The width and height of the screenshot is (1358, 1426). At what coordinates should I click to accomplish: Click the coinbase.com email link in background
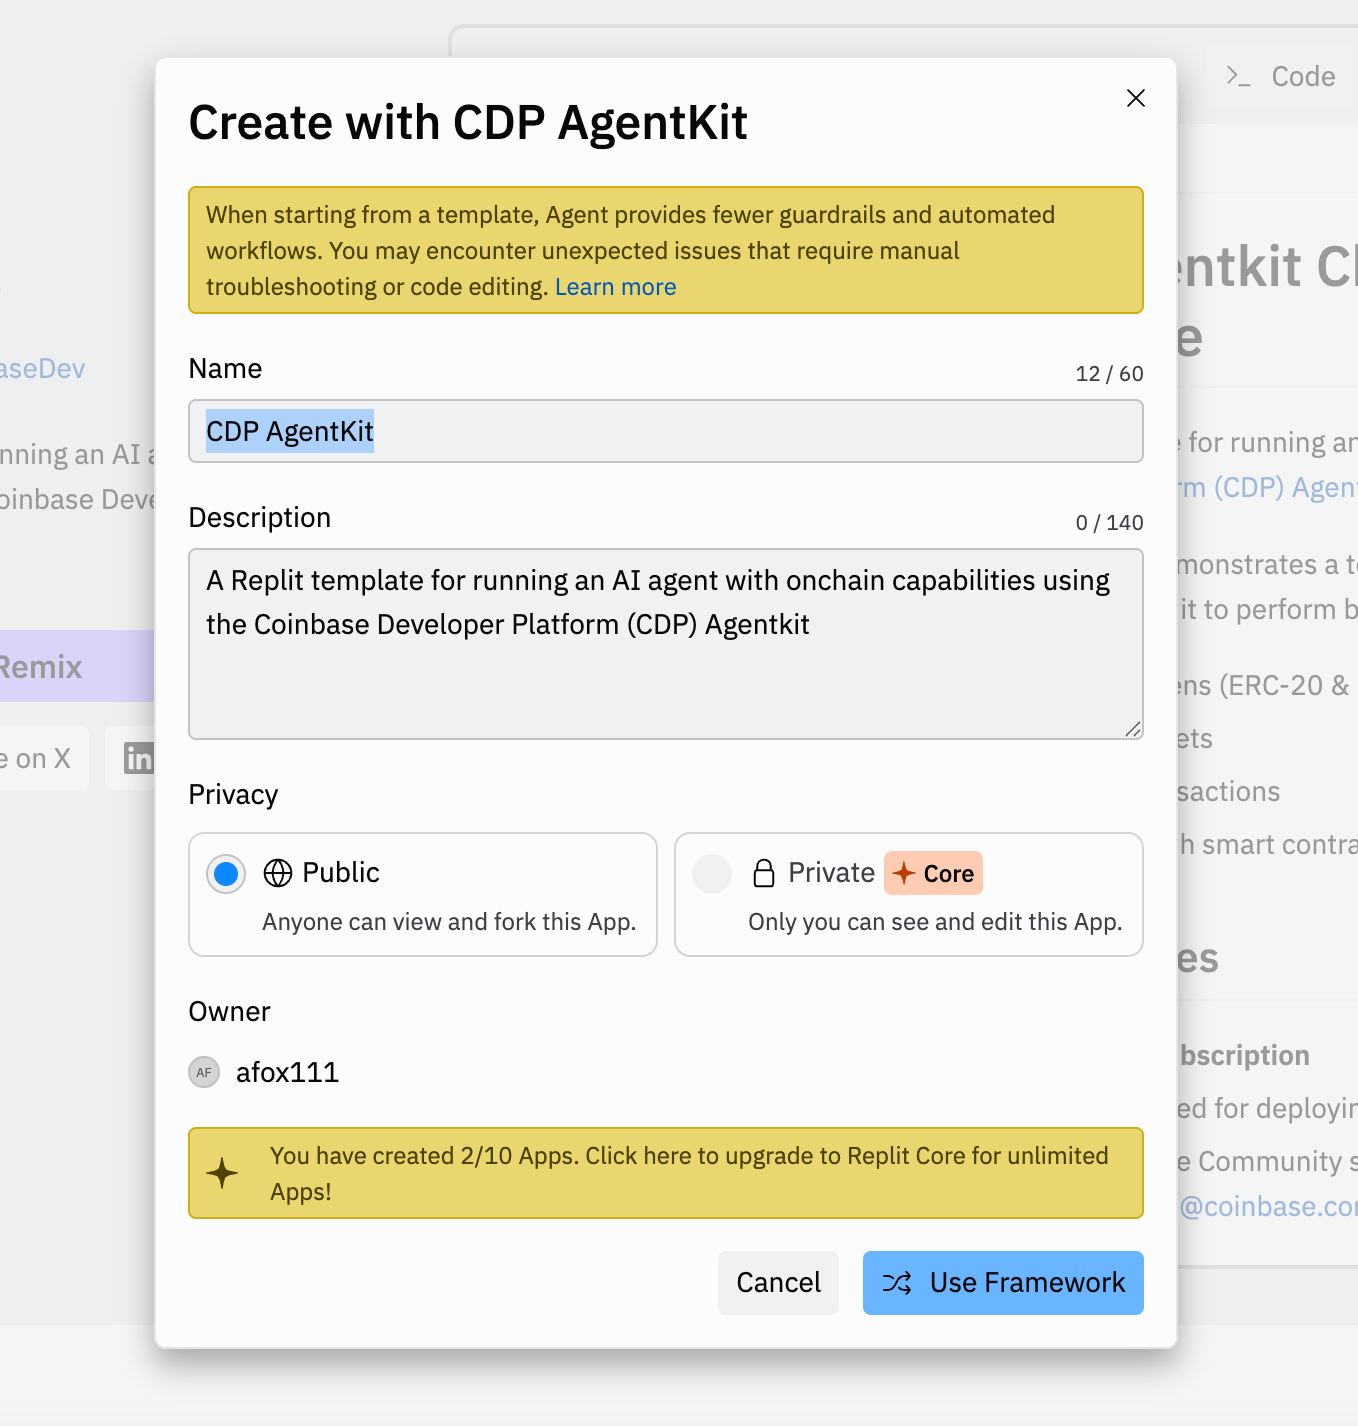1268,1207
